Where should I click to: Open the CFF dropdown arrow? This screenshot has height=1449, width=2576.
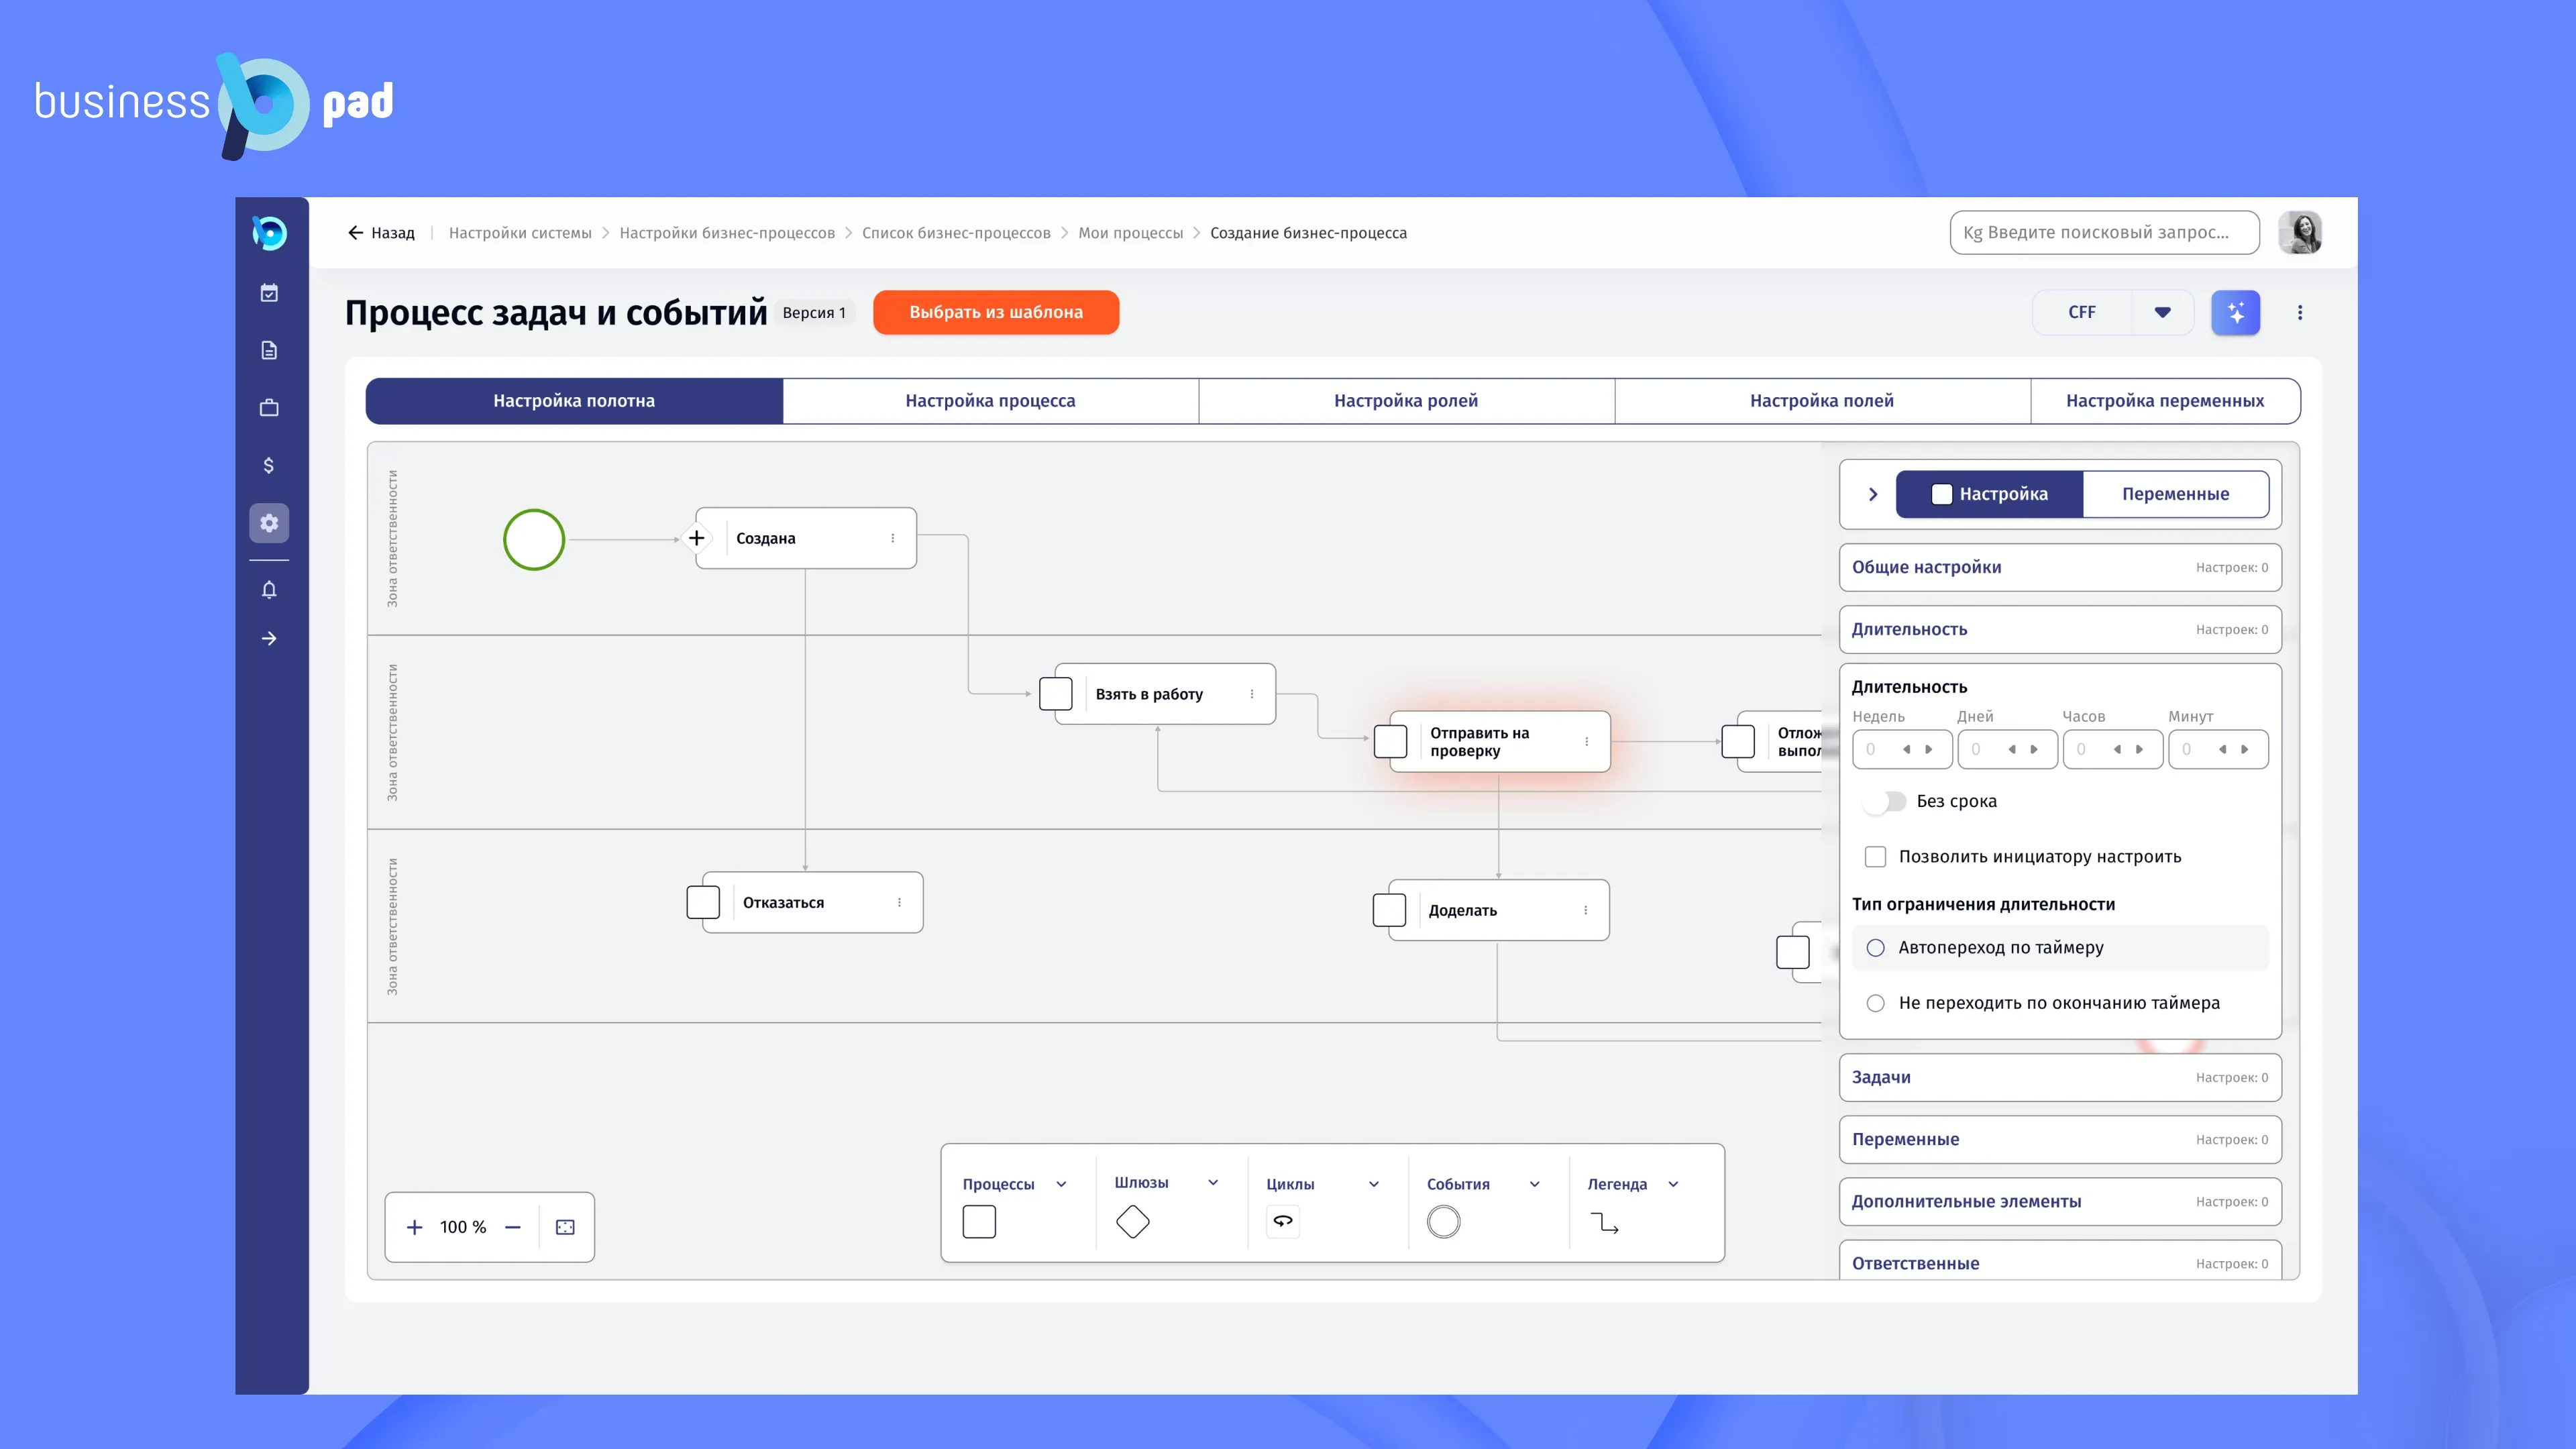click(2163, 313)
